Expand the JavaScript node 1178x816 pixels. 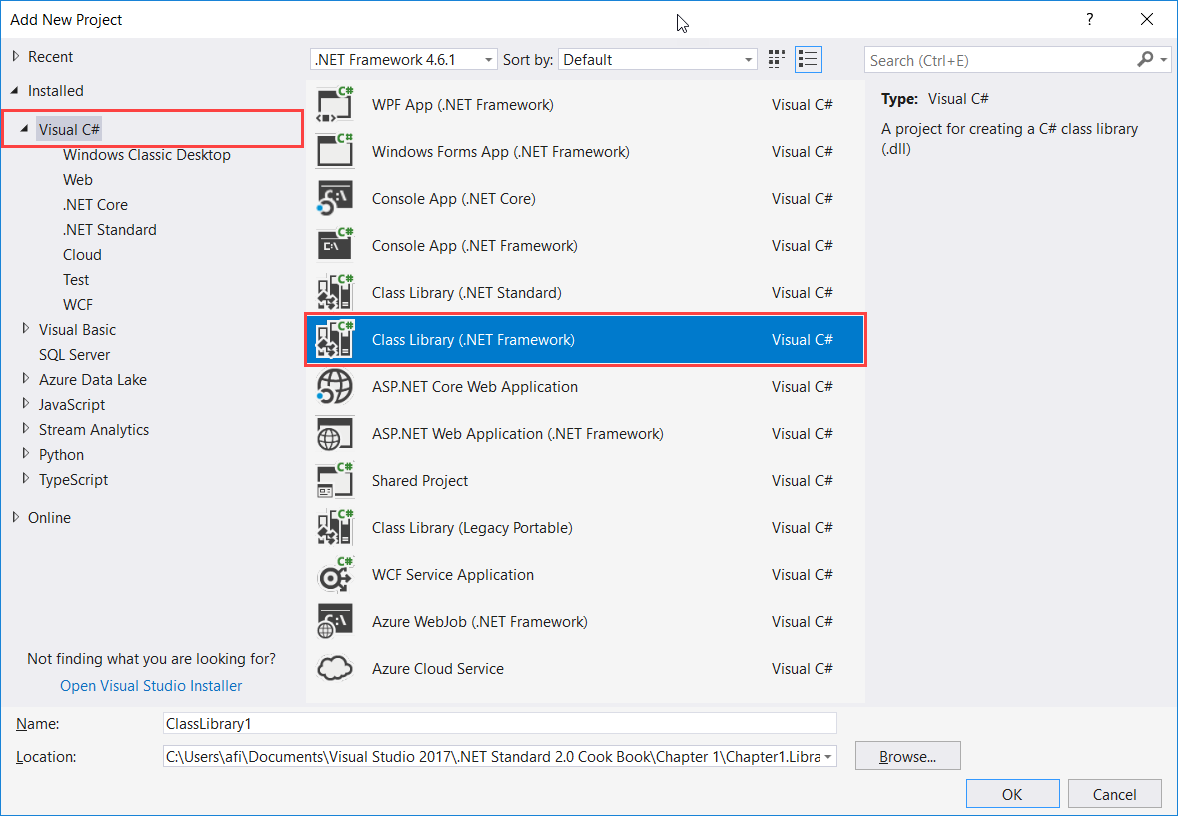pos(26,403)
